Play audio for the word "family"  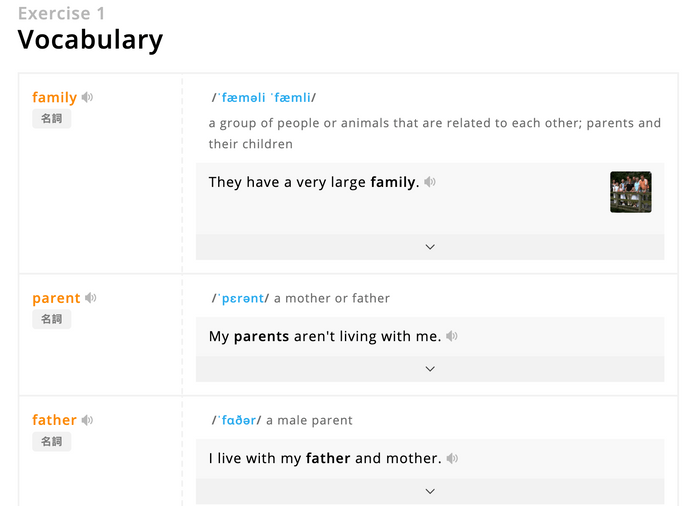(88, 97)
